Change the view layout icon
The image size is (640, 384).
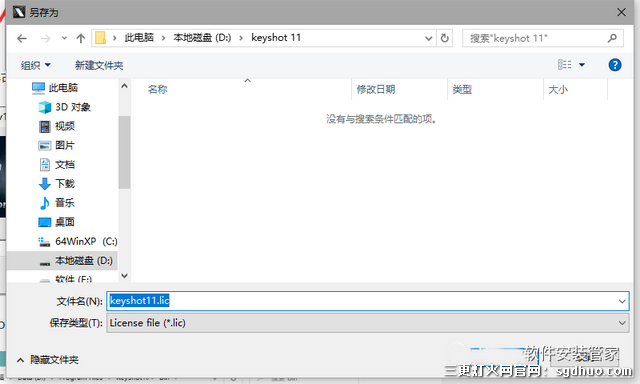pyautogui.click(x=564, y=64)
